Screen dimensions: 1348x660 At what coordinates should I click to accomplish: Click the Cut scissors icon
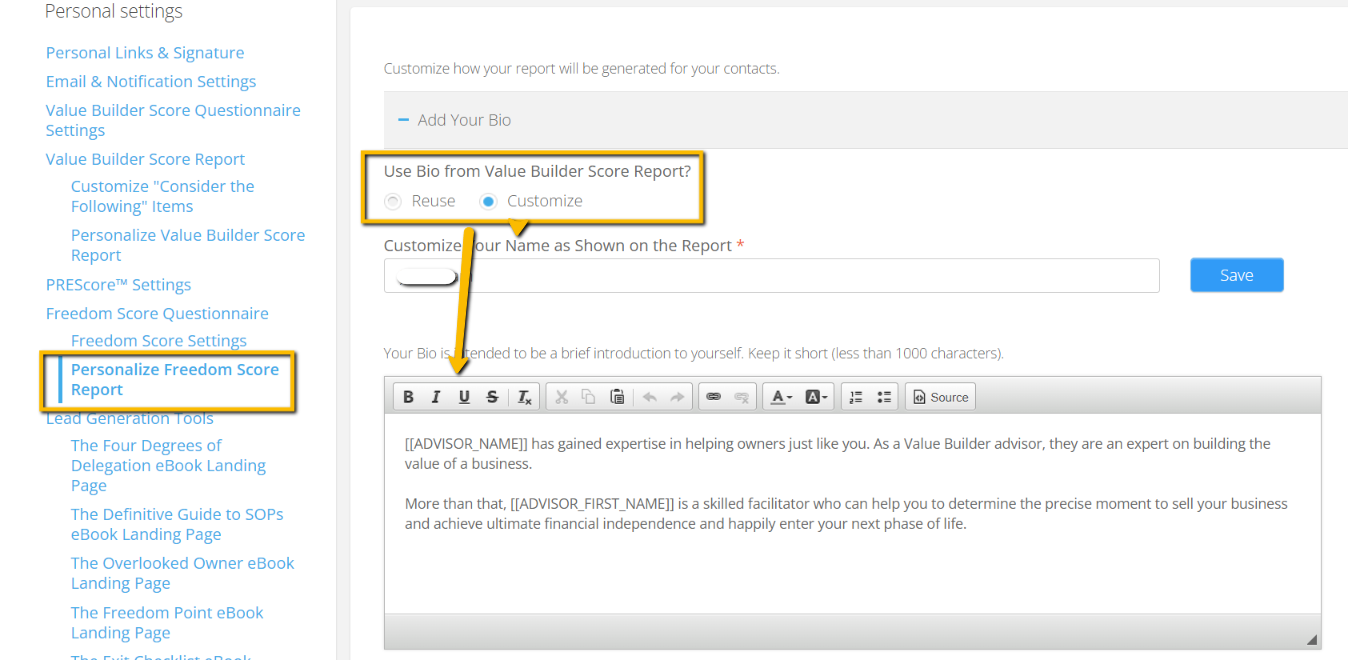coord(561,397)
